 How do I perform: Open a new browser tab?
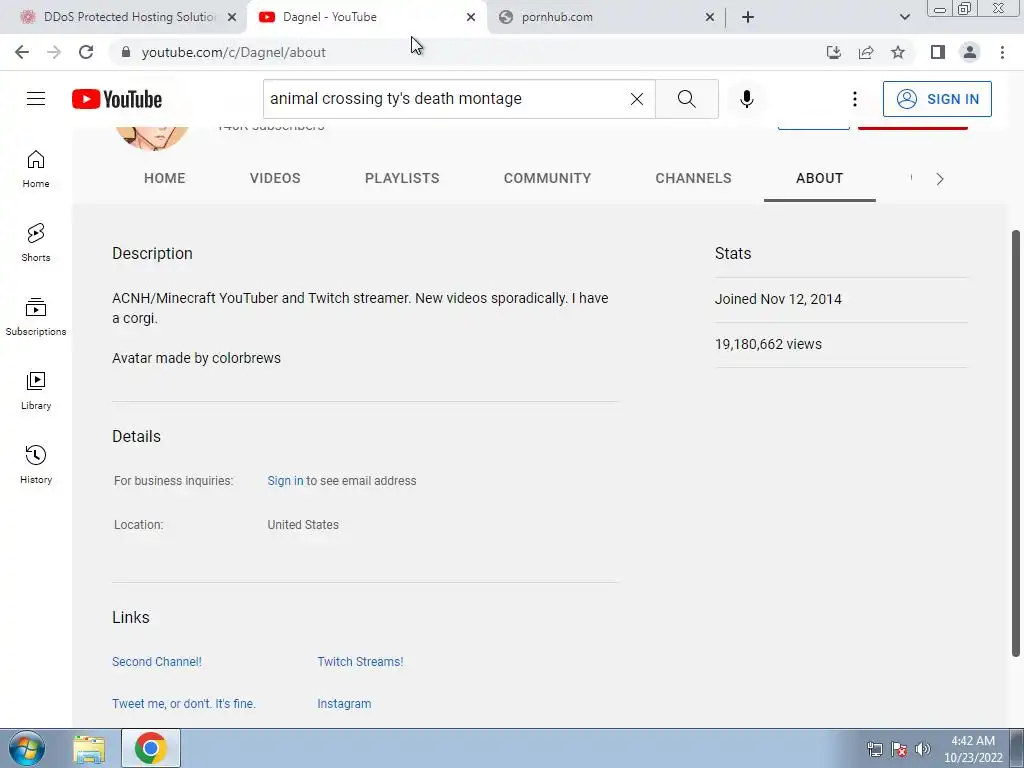tap(748, 17)
